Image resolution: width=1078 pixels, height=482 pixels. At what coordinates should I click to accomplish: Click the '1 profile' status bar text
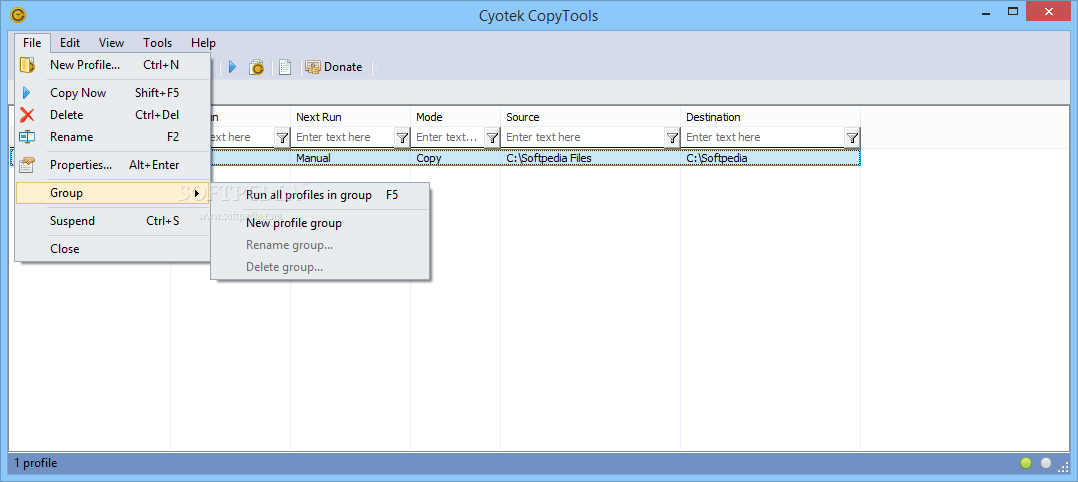[x=36, y=463]
